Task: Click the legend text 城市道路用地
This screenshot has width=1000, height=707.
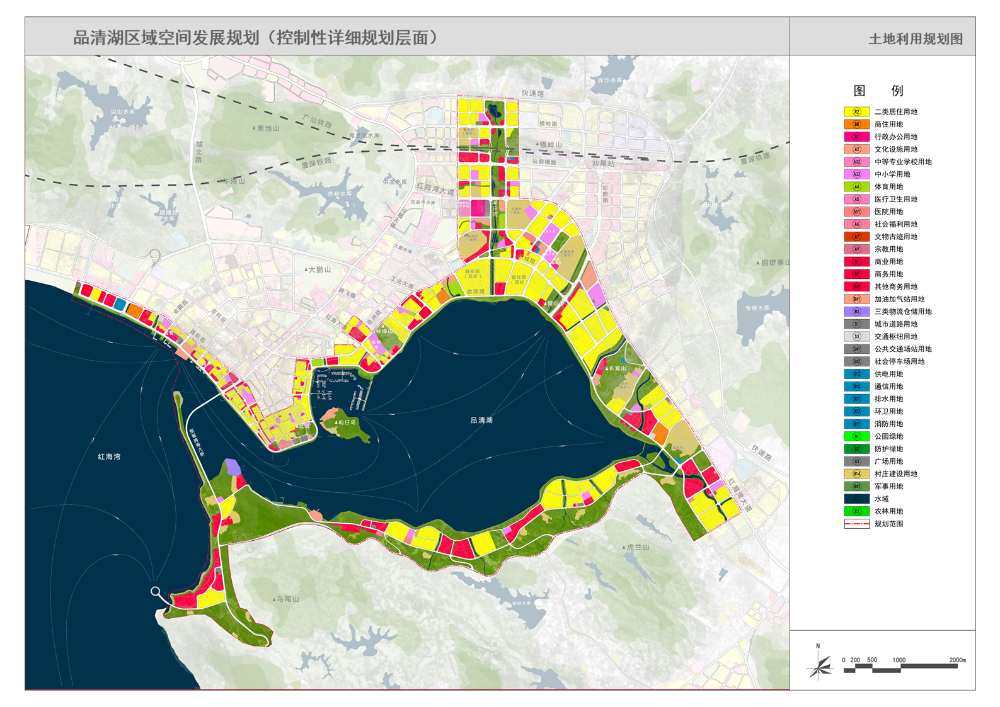Action: pyautogui.click(x=896, y=324)
